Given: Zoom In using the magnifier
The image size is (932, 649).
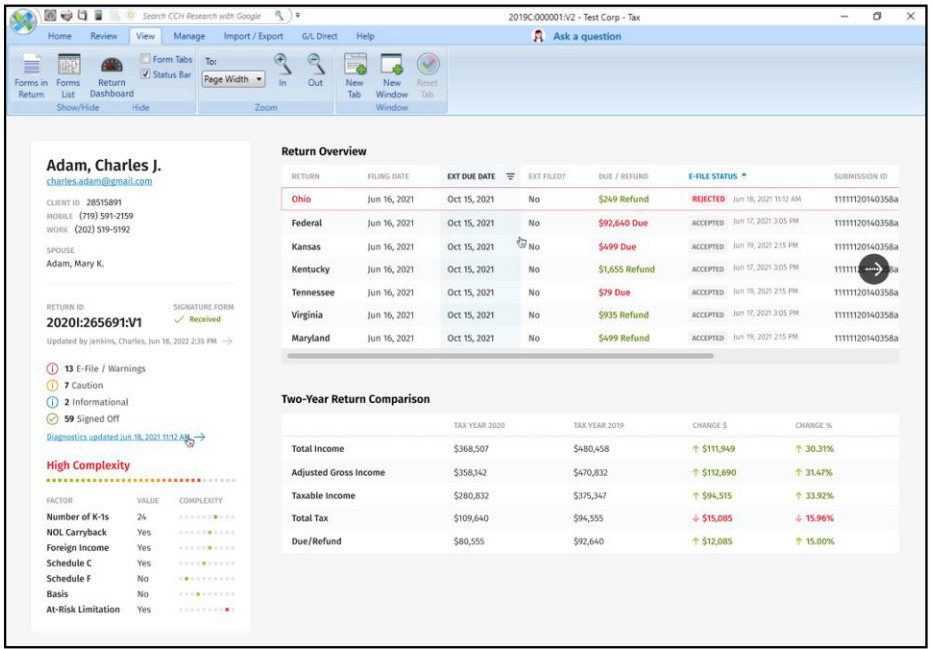Looking at the screenshot, I should (282, 70).
